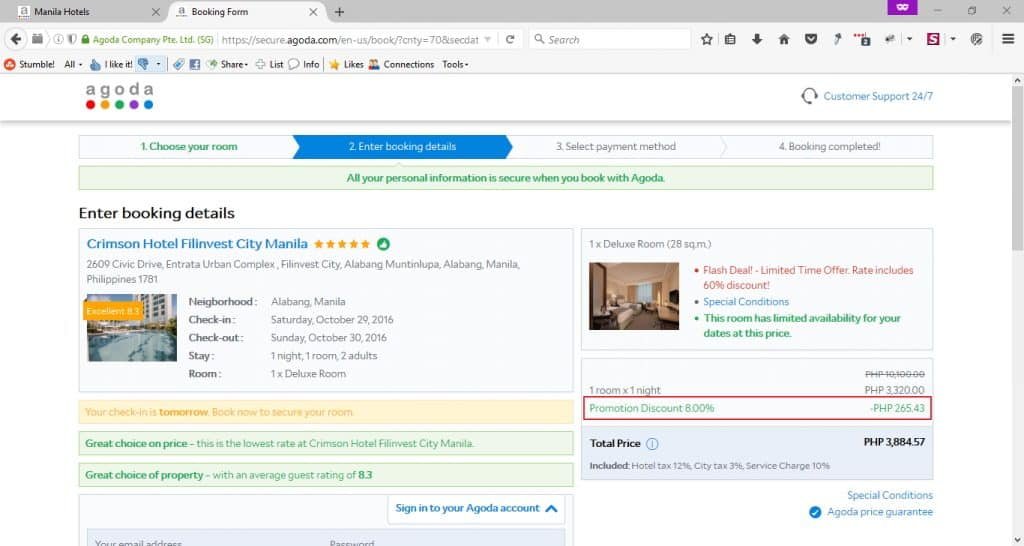Click the hotel five-star rating
The image size is (1024, 546).
coord(342,244)
